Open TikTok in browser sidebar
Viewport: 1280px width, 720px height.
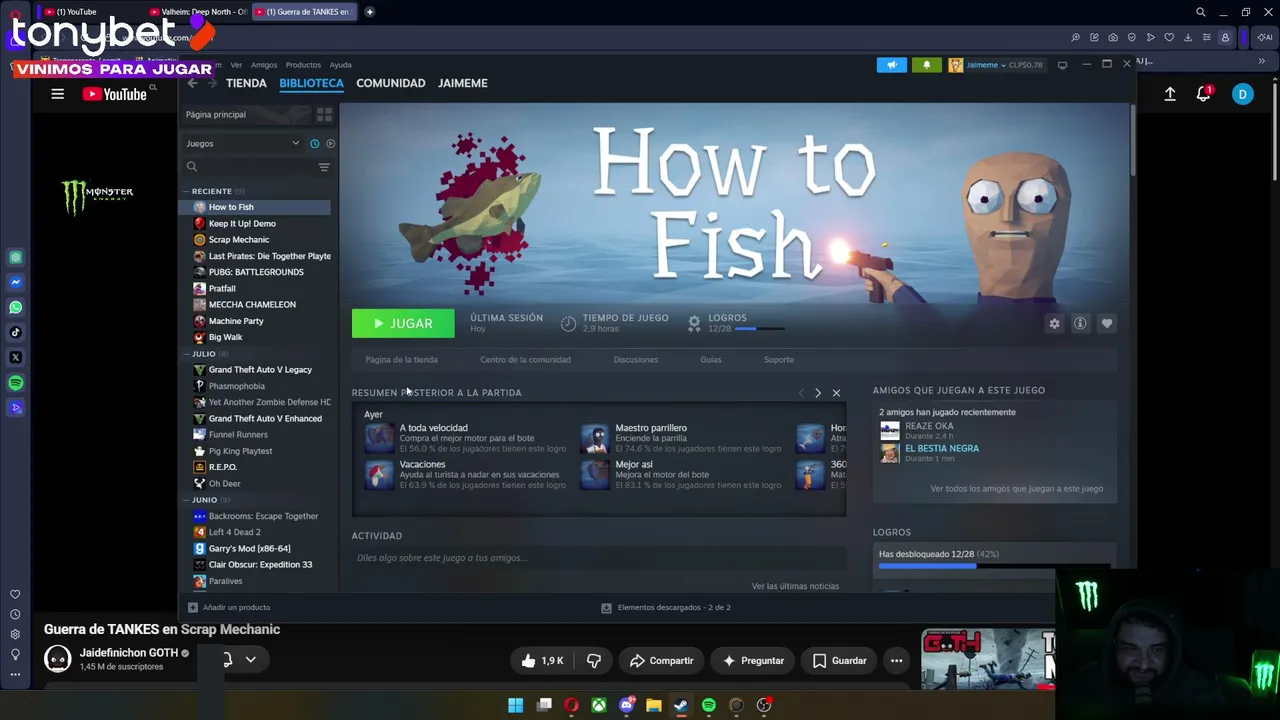tap(15, 332)
